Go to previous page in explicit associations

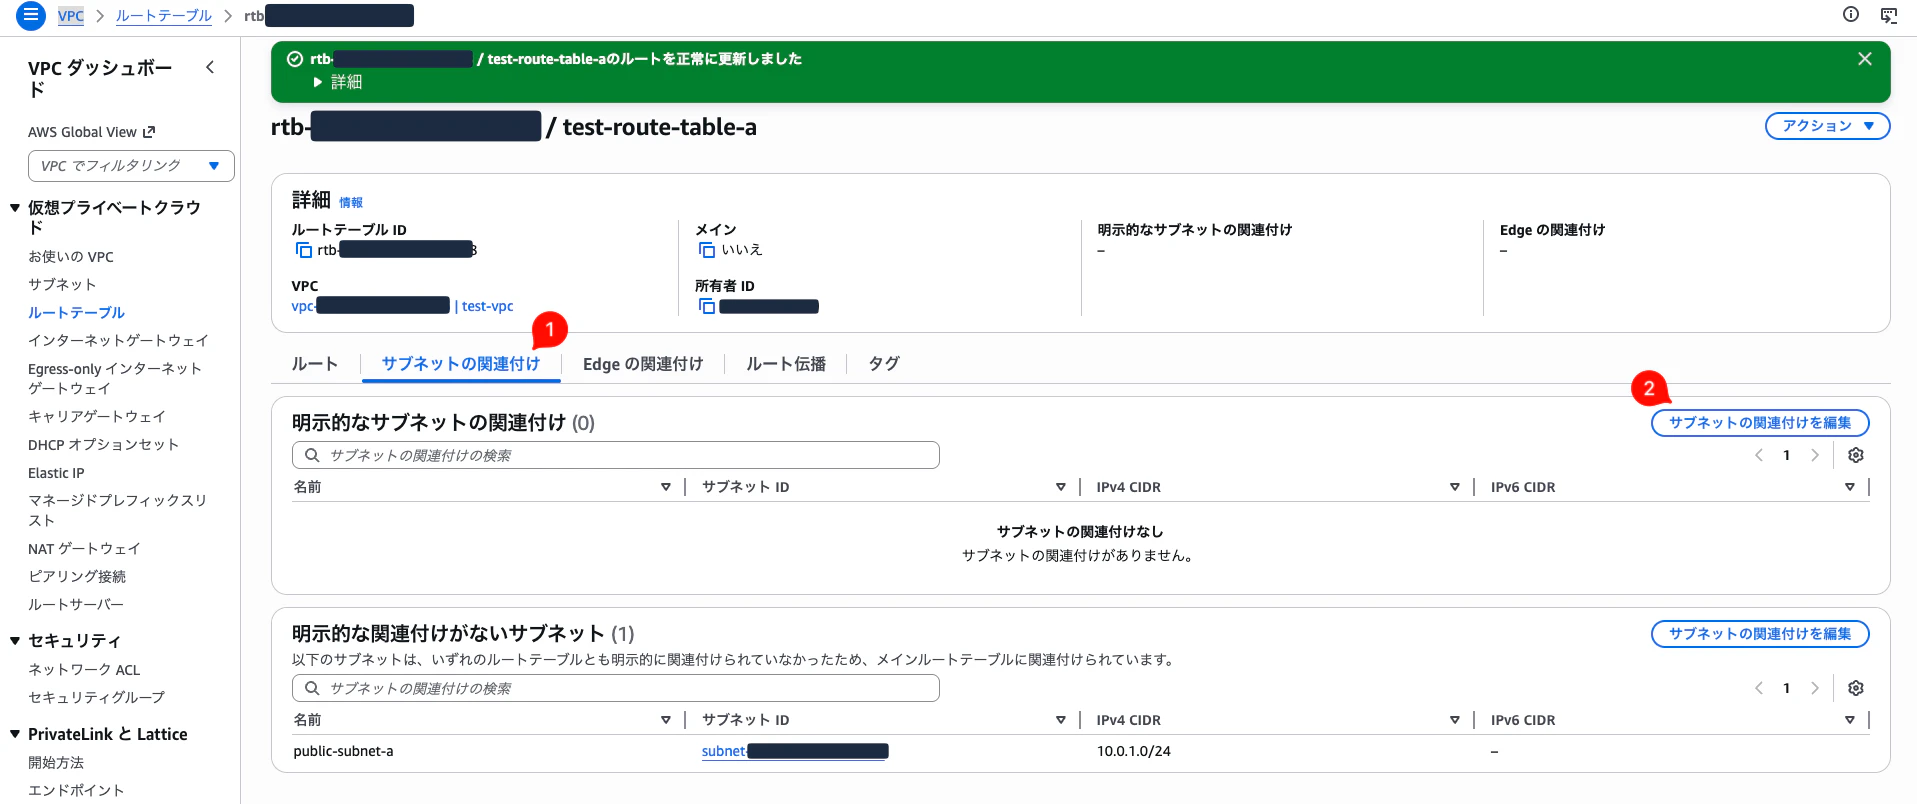coord(1759,455)
